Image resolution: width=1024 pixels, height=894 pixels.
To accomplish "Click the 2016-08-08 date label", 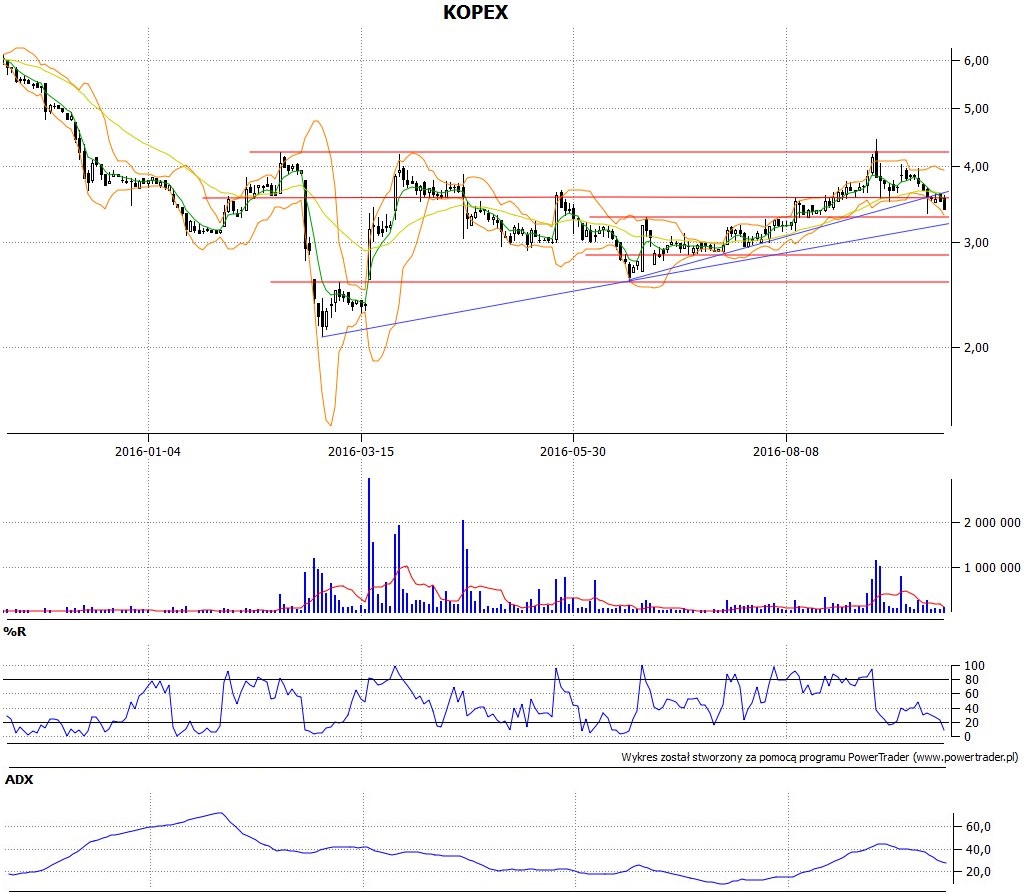I will pyautogui.click(x=786, y=451).
